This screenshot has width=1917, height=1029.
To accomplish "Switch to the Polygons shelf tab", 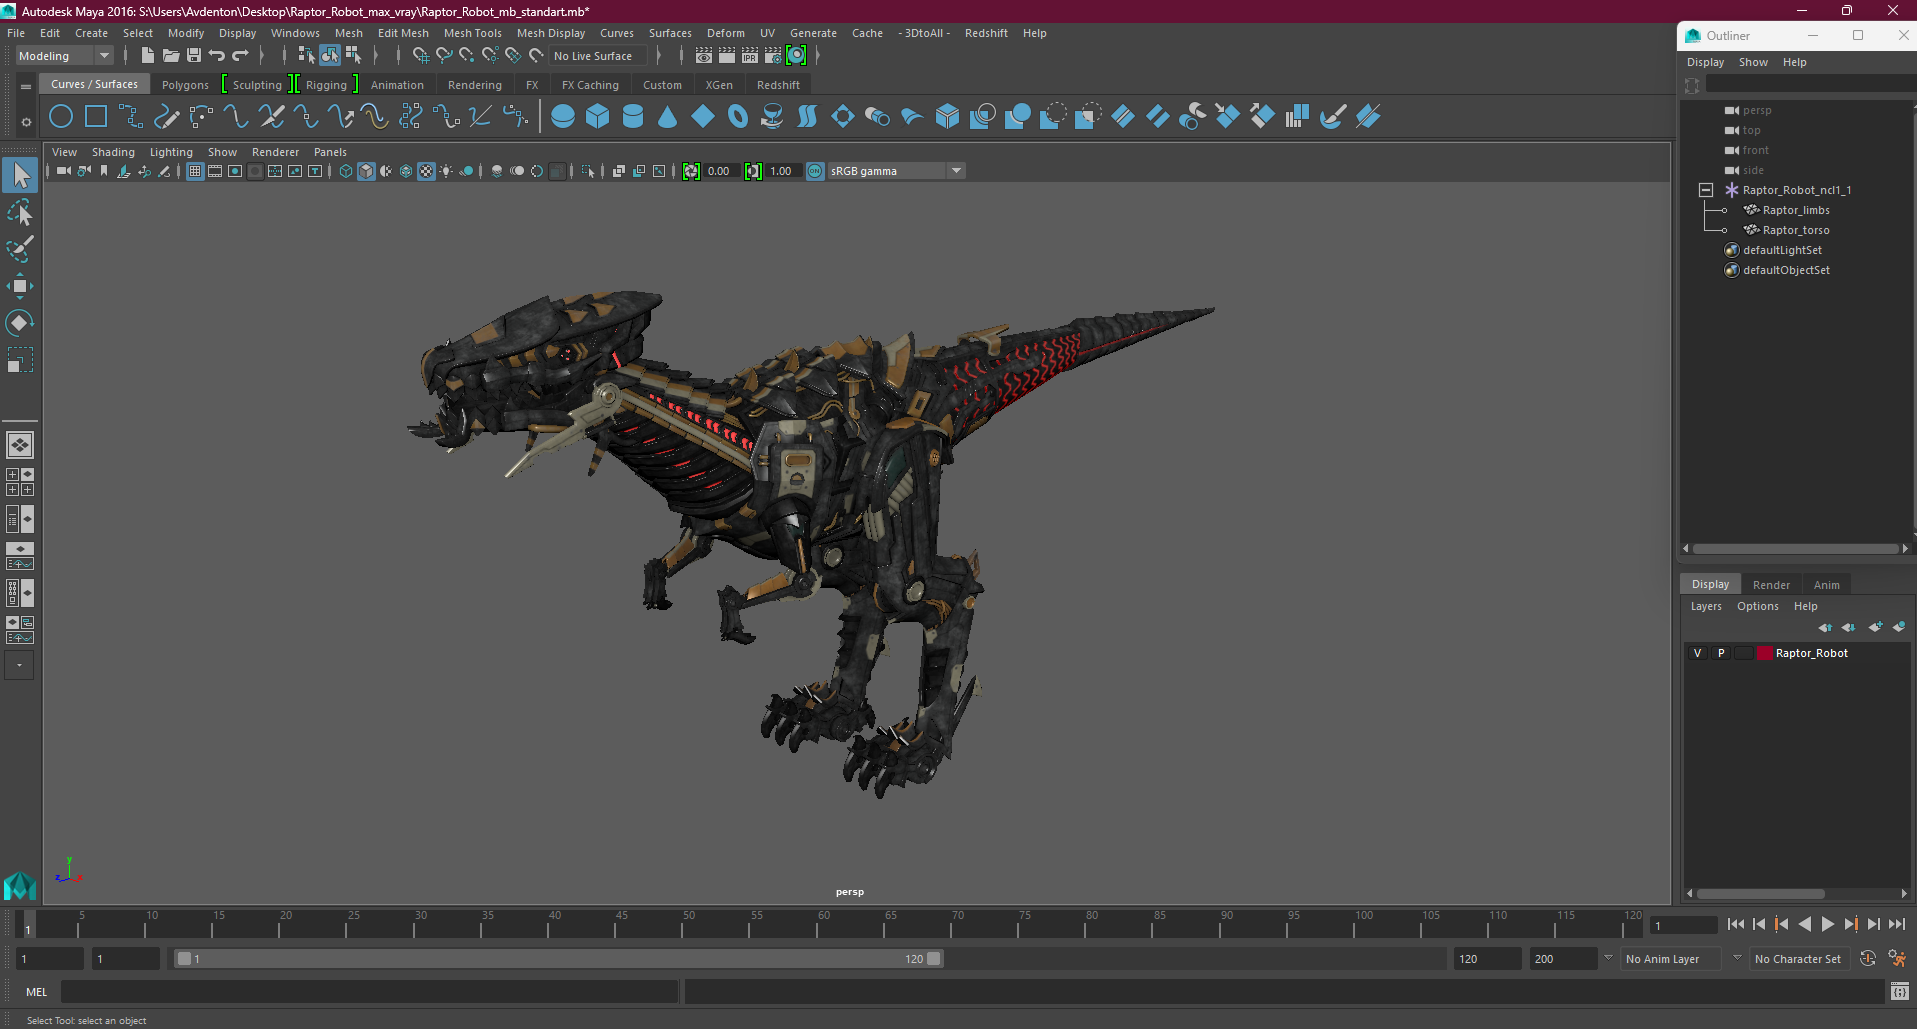I will click(x=185, y=85).
